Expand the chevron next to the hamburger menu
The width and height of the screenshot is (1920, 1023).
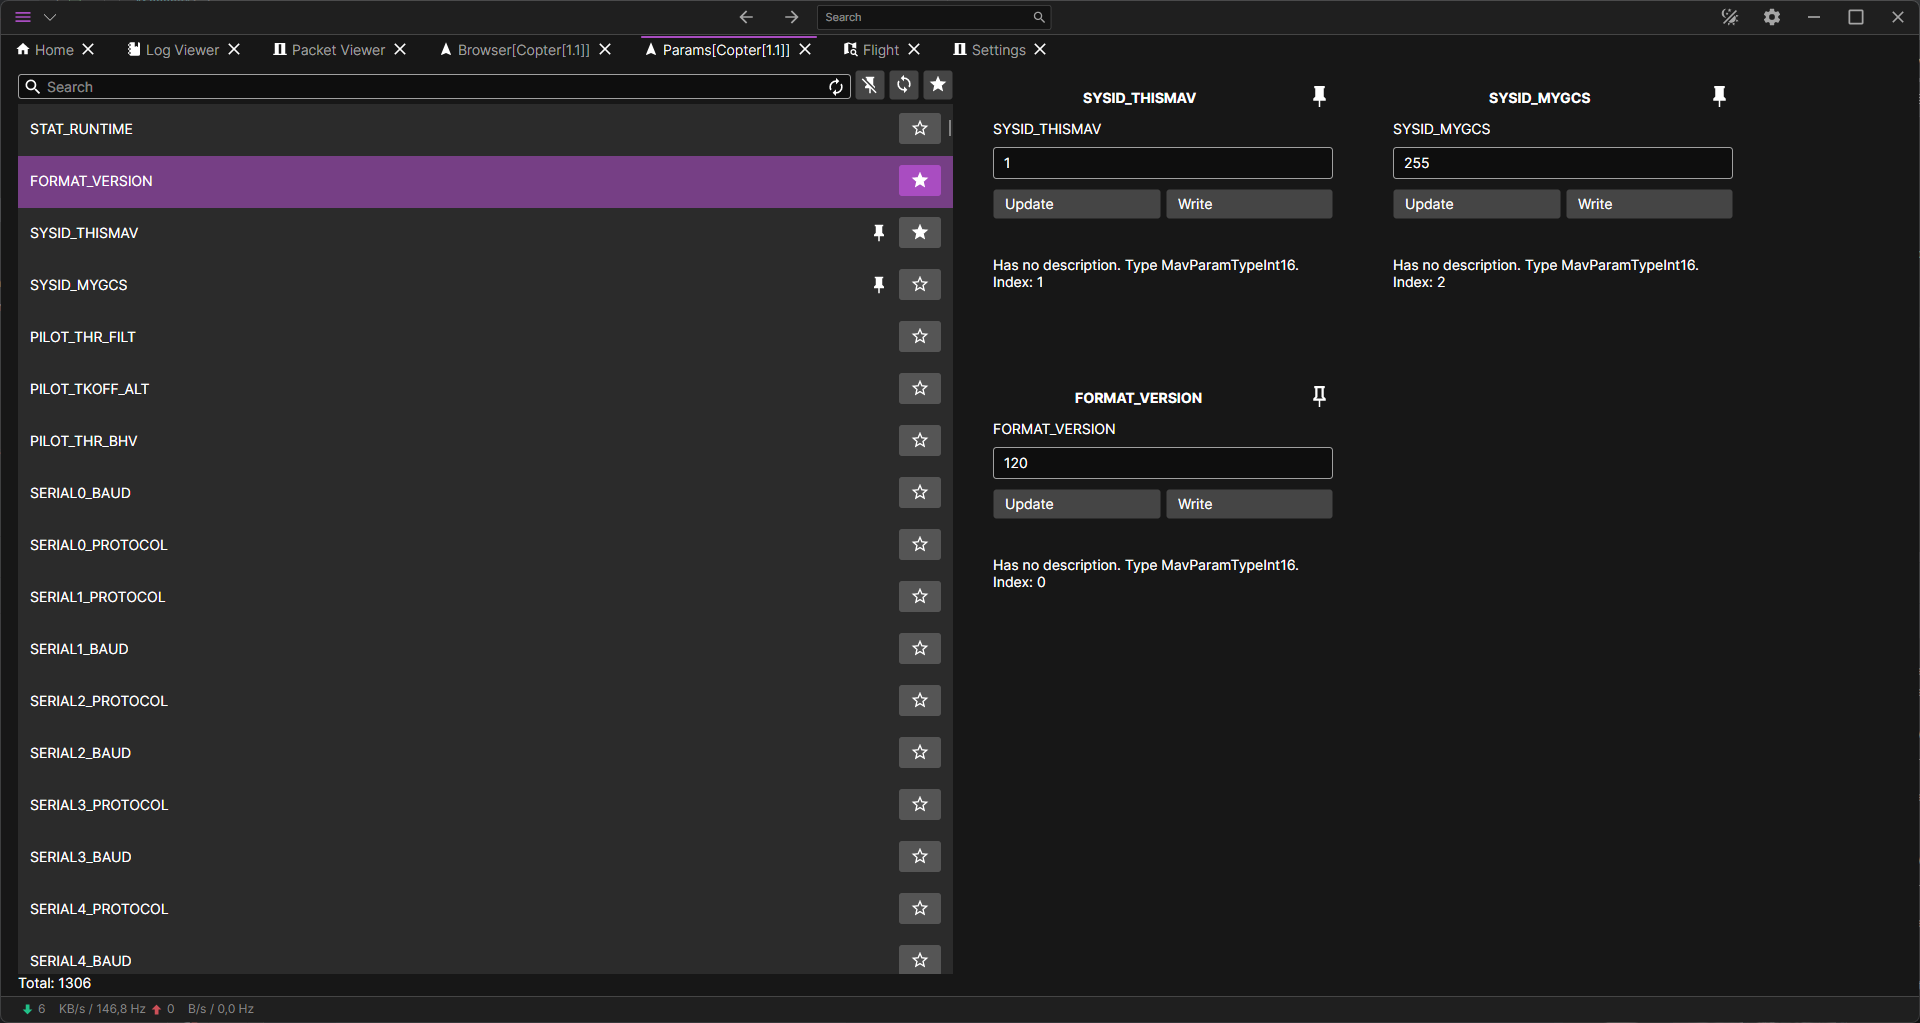pyautogui.click(x=50, y=17)
